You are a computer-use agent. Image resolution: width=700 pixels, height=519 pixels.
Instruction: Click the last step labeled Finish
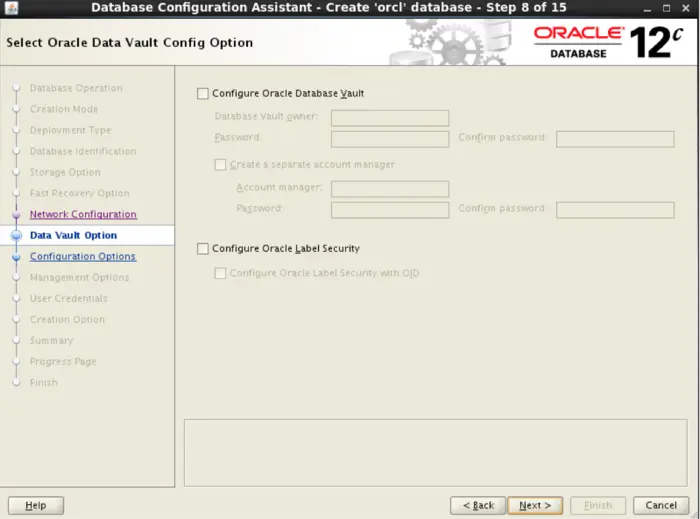tap(44, 382)
